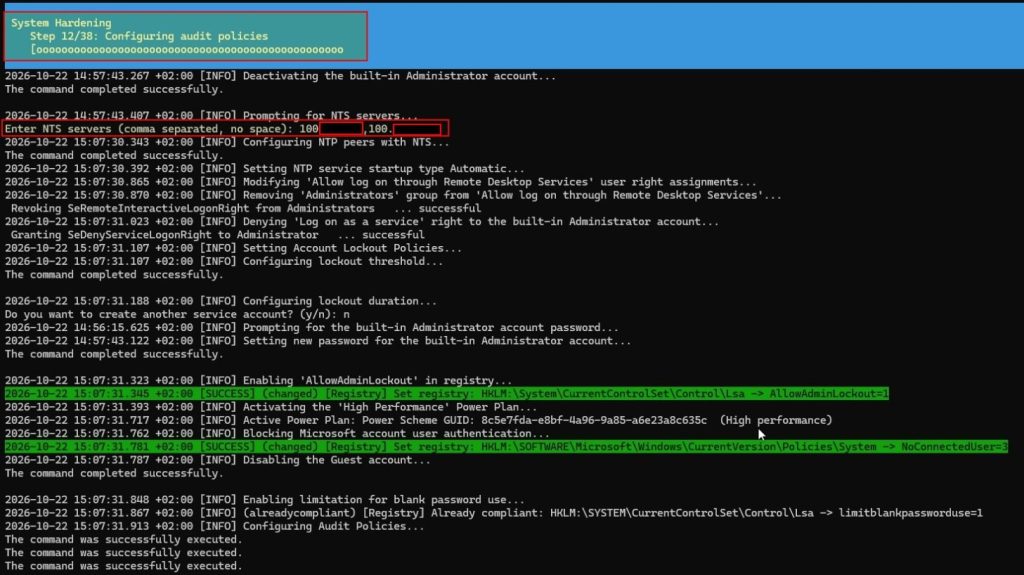The width and height of the screenshot is (1024, 575).
Task: Click 'Do you want to create another service account' prompt
Action: pyautogui.click(x=177, y=314)
